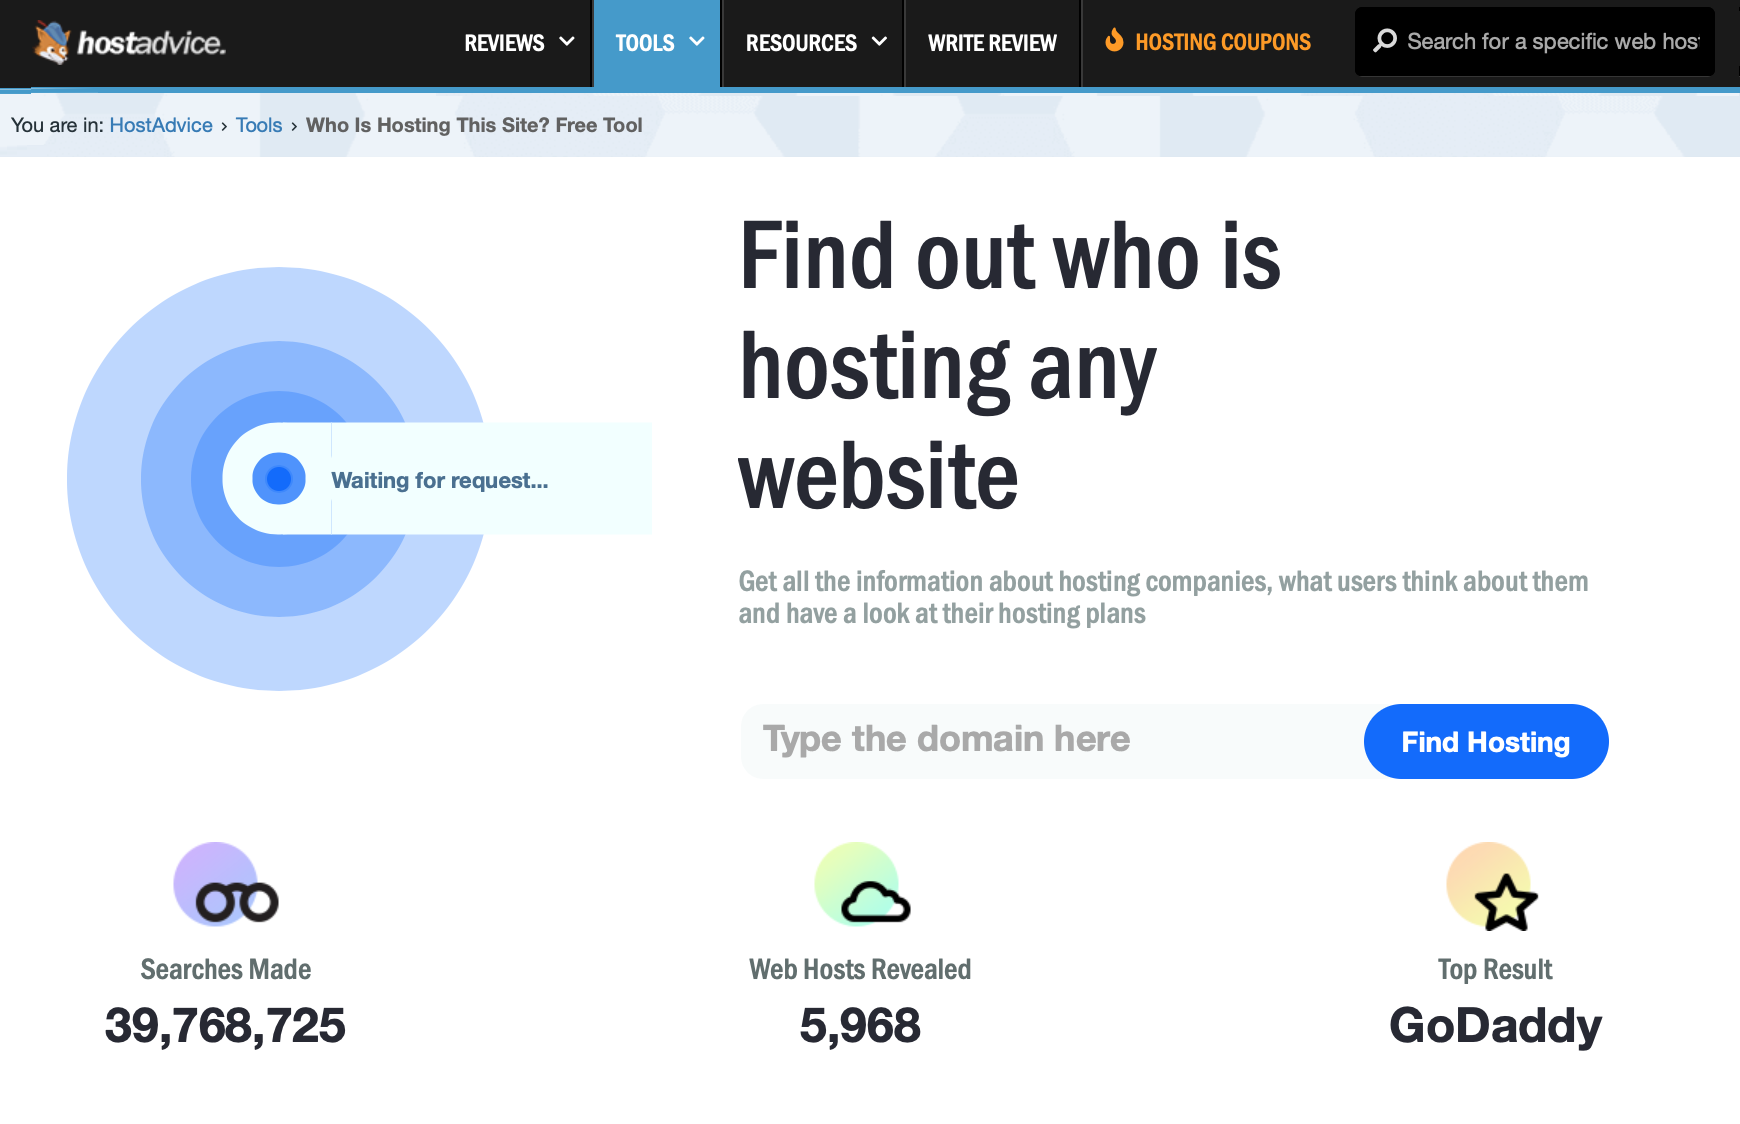The height and width of the screenshot is (1124, 1740).
Task: Click the 'Waiting for request...' status text
Action: coord(440,480)
